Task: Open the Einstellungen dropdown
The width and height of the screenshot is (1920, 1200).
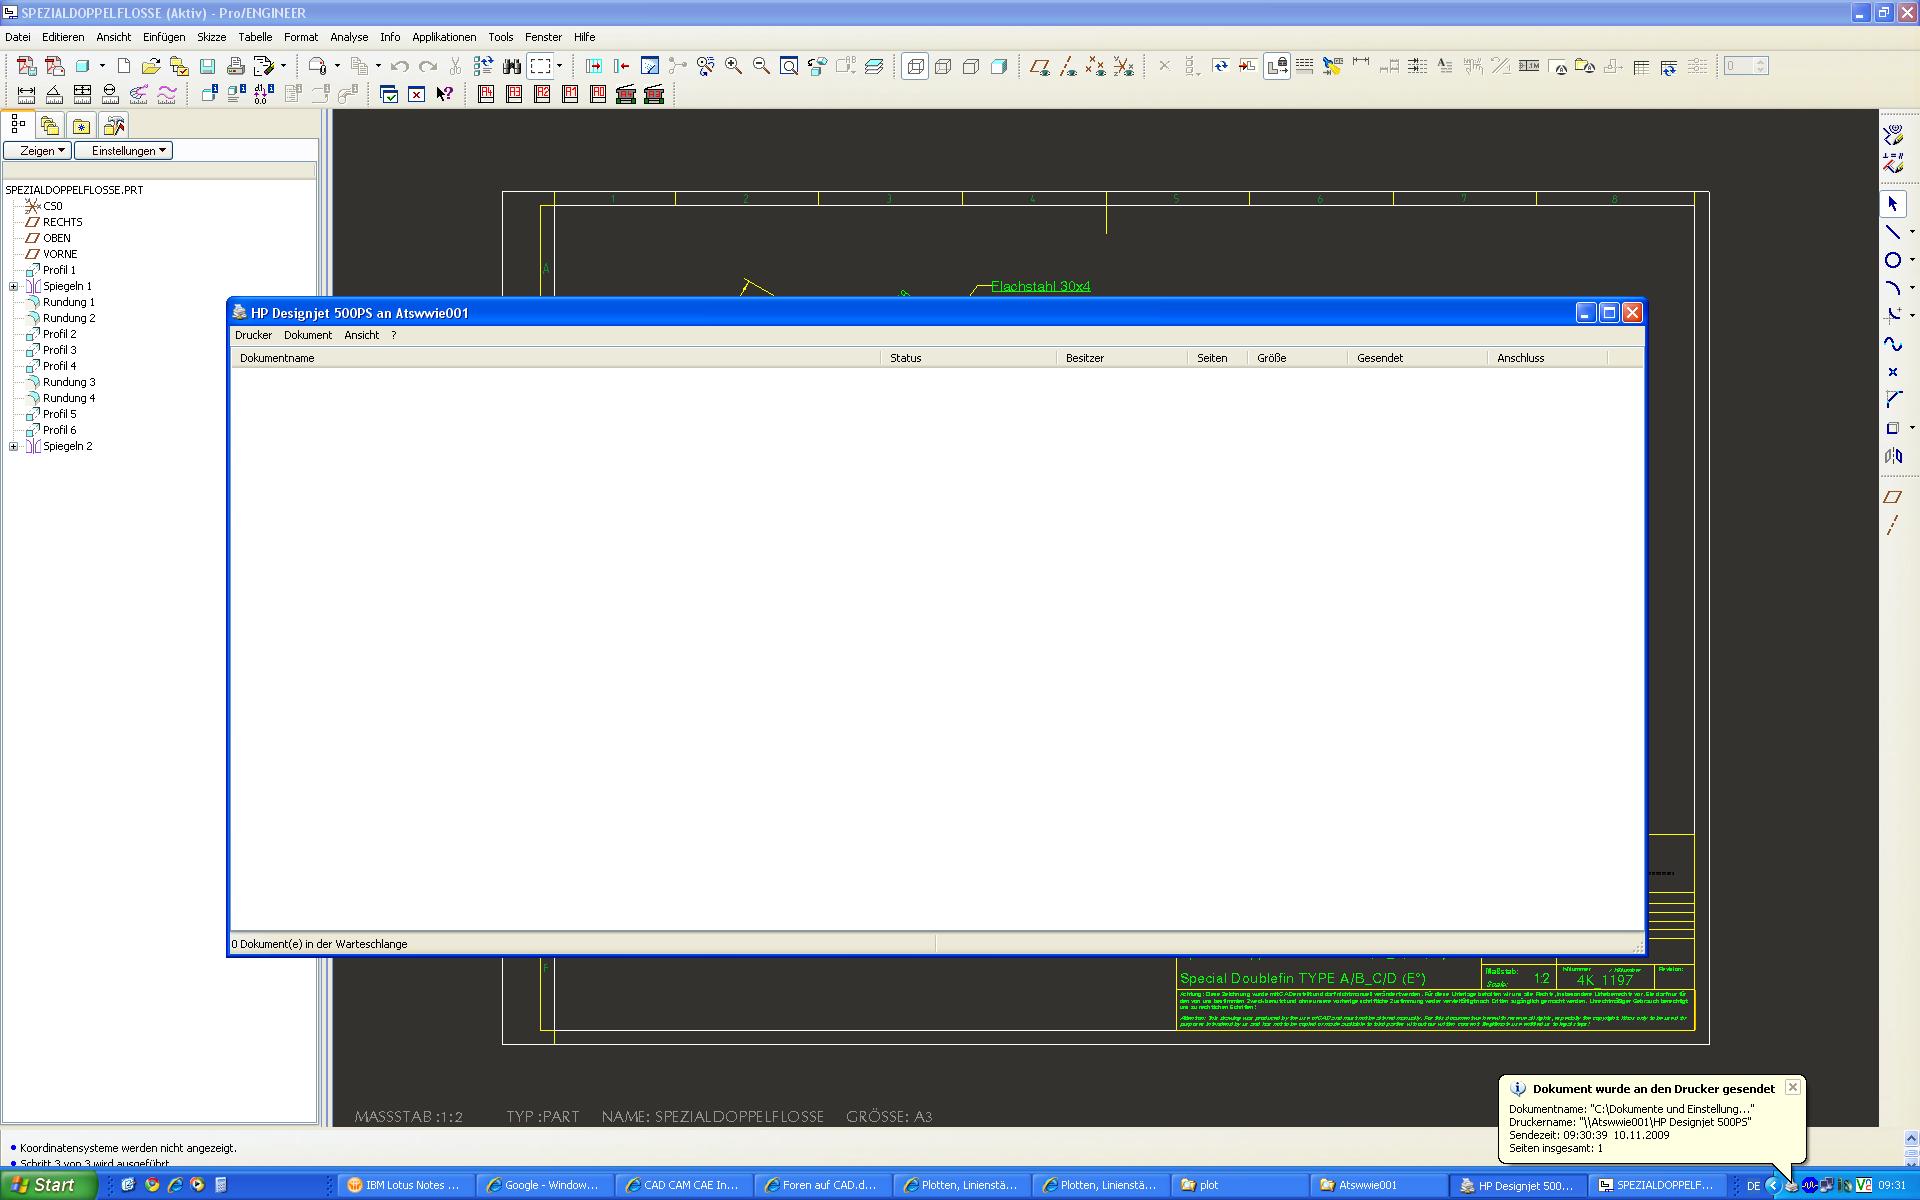Action: click(123, 151)
